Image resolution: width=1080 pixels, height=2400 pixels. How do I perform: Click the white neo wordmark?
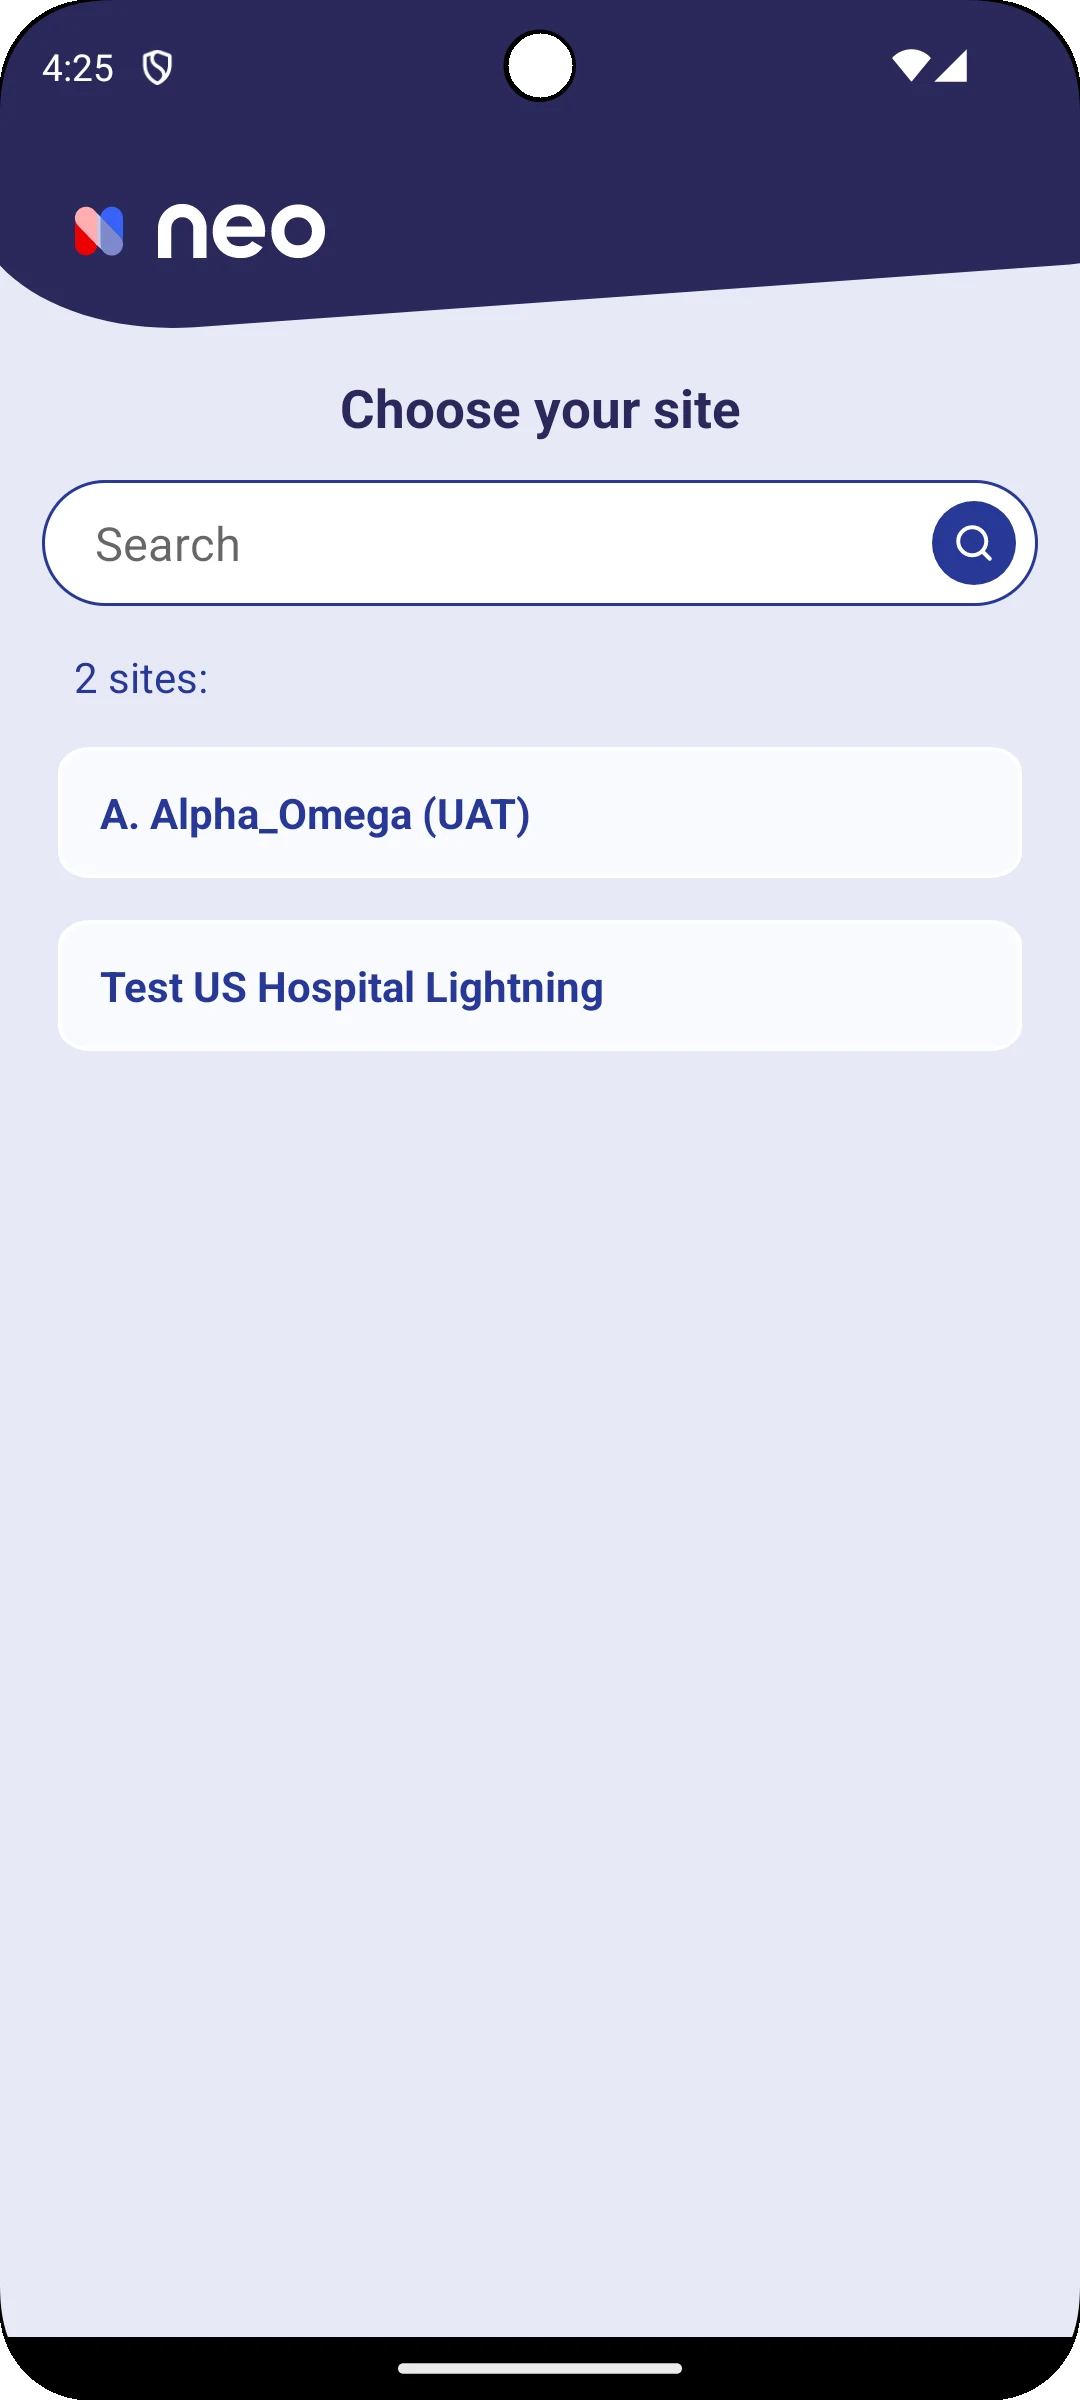point(241,231)
